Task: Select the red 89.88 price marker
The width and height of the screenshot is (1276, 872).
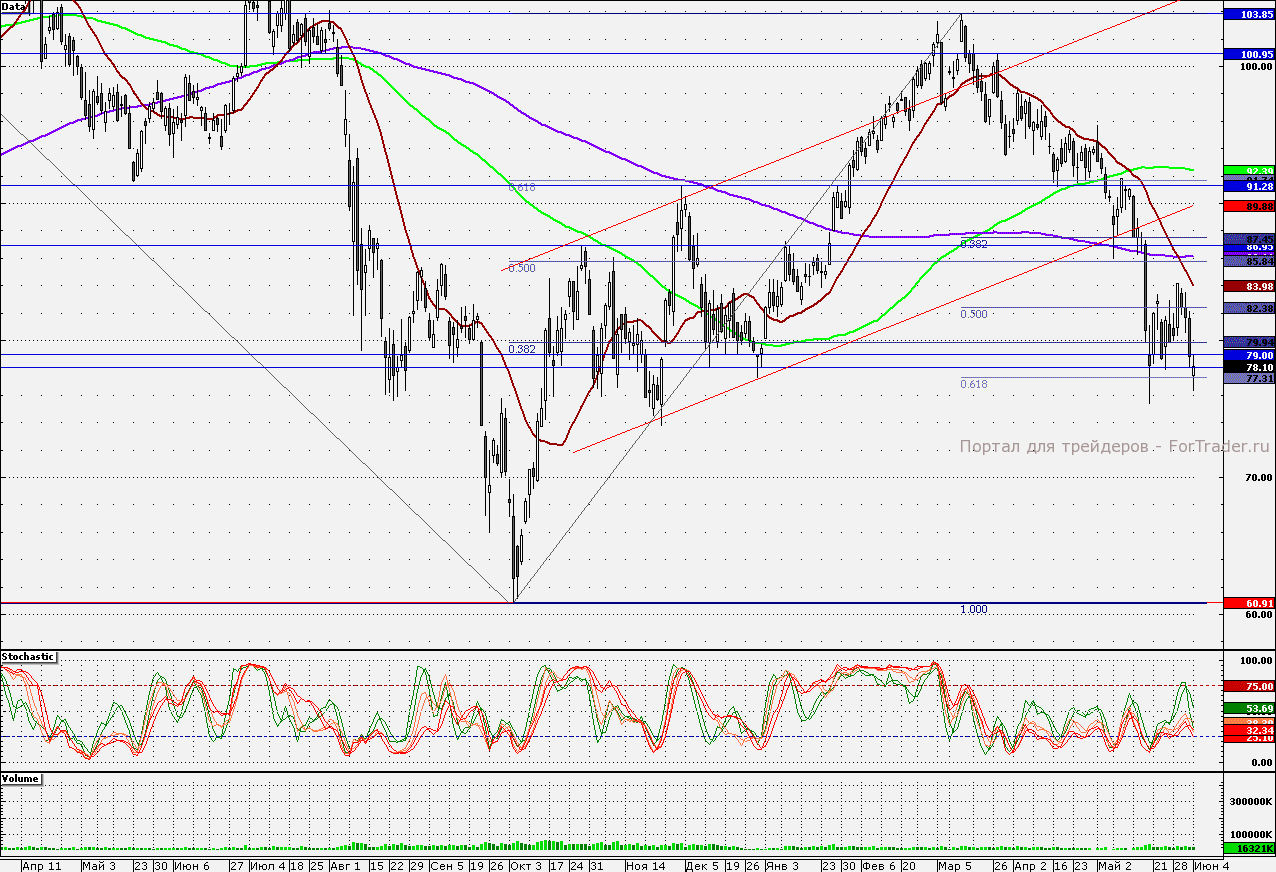Action: point(1250,206)
